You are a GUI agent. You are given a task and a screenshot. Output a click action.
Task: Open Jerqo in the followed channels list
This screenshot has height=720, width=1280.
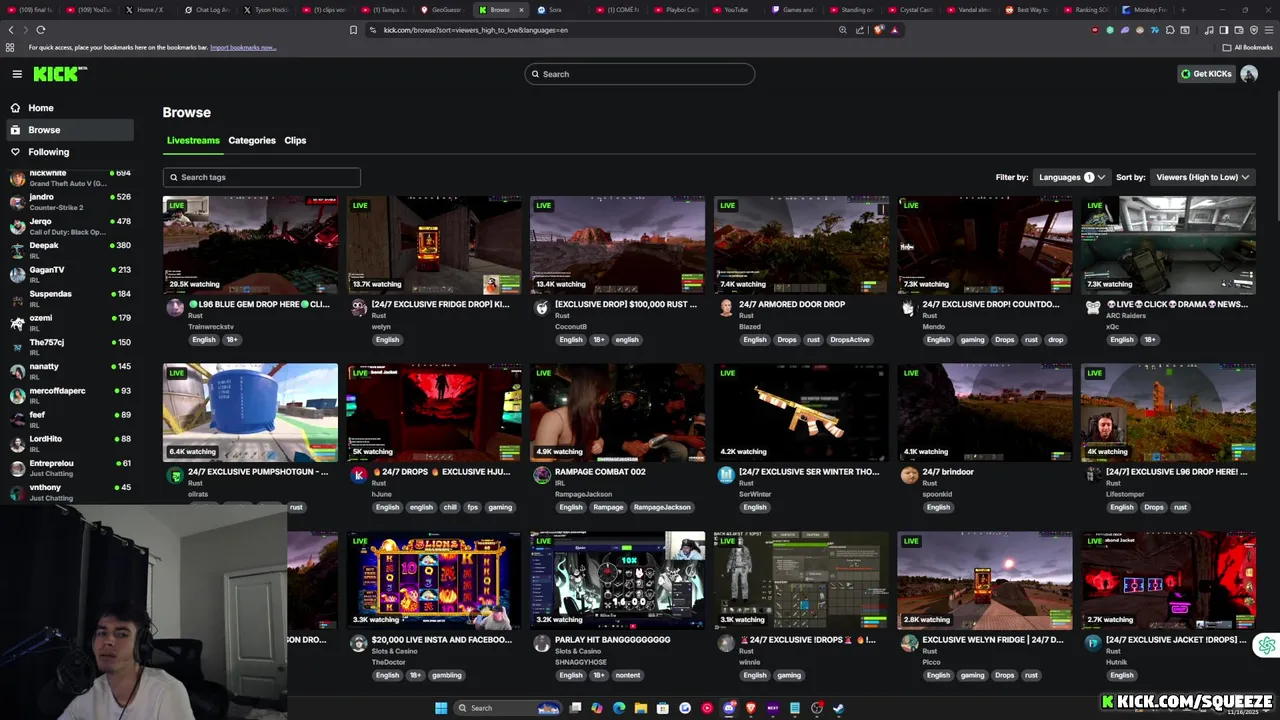70,226
